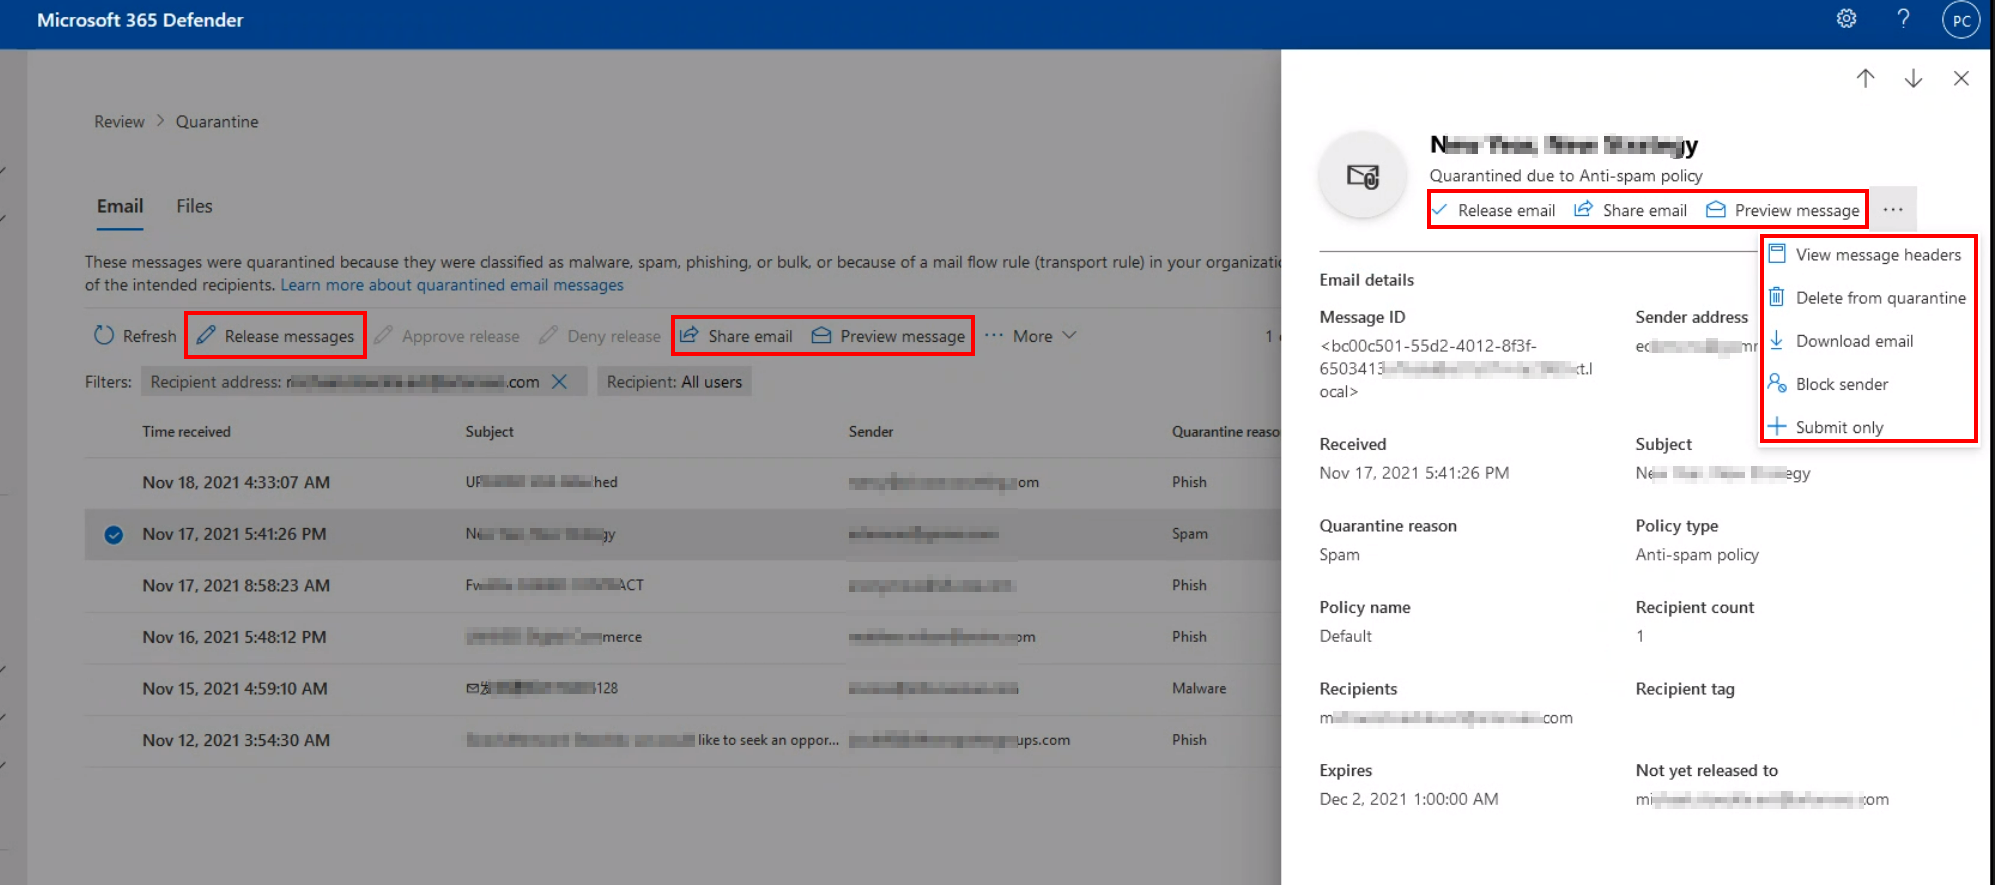Image resolution: width=1995 pixels, height=885 pixels.
Task: Open the PC account avatar
Action: 1961,20
